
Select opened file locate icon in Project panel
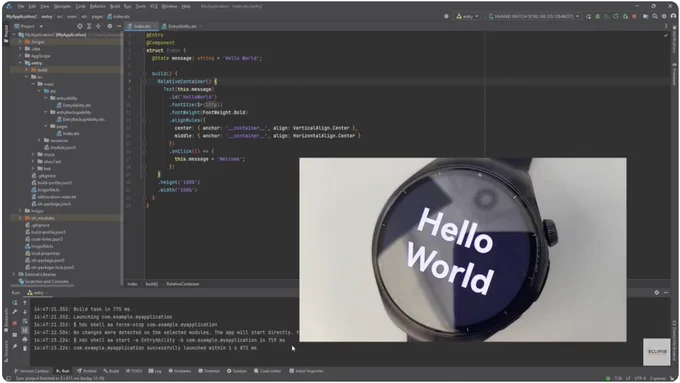[x=80, y=26]
